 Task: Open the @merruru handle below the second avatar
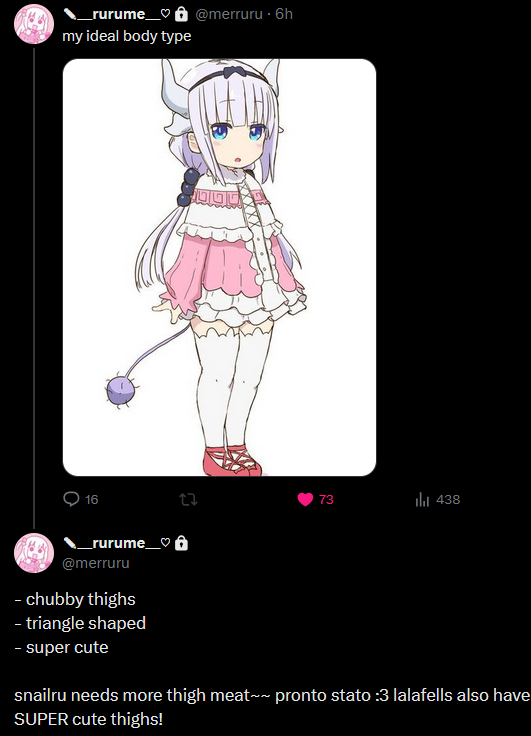click(96, 563)
